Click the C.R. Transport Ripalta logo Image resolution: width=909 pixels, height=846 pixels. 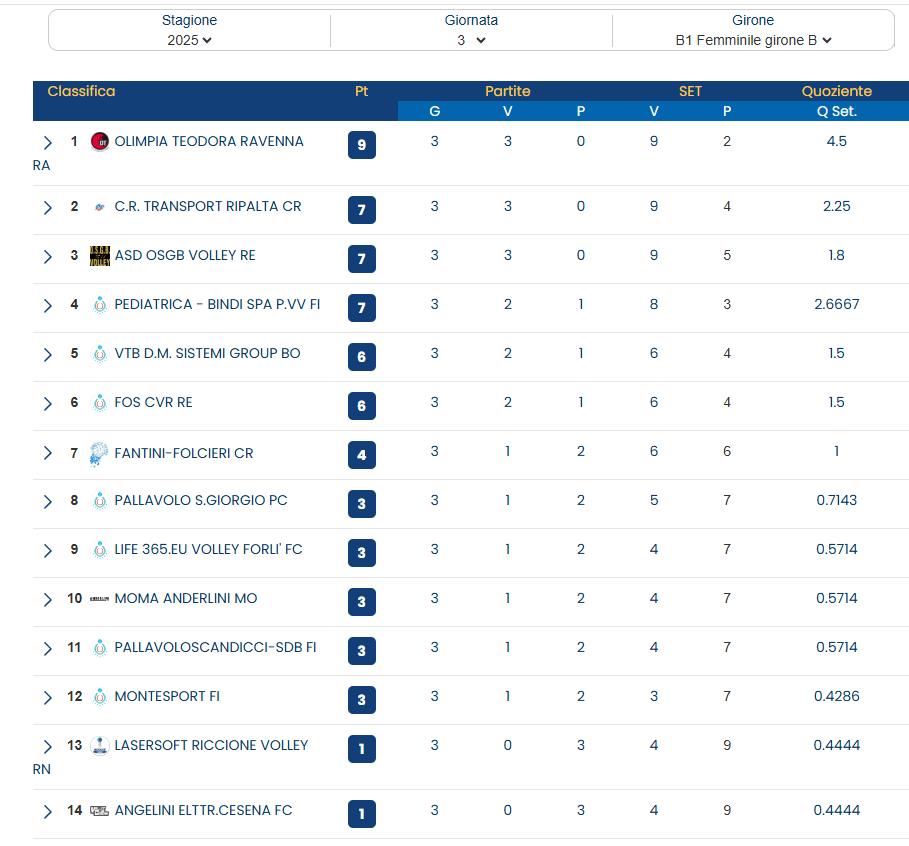[x=99, y=207]
